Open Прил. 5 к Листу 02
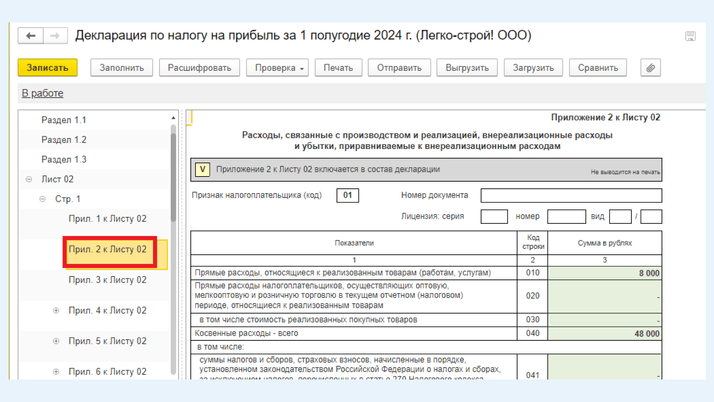714x402 pixels. tap(107, 341)
